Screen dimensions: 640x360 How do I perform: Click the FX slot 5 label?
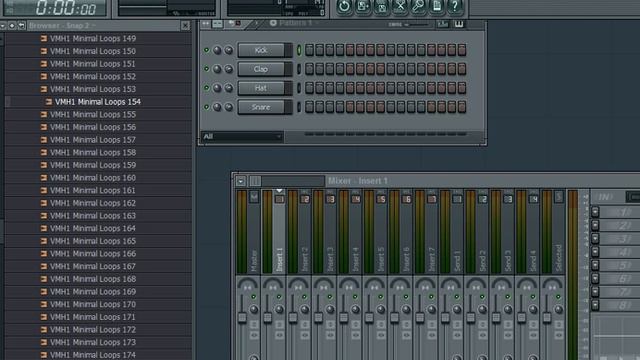tap(620, 265)
